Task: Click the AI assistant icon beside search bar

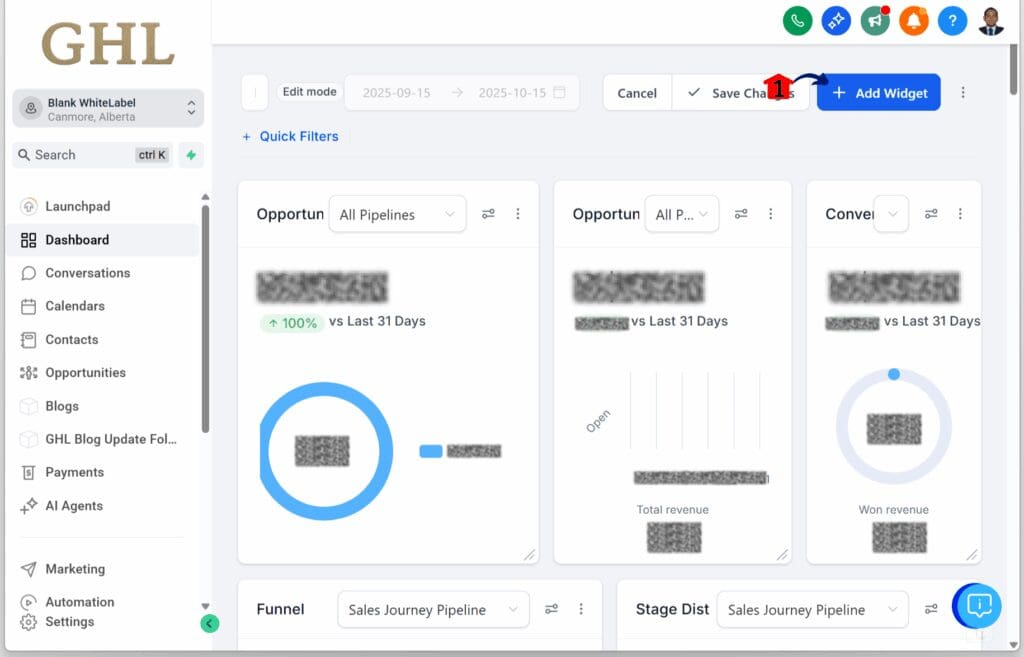Action: [x=190, y=155]
